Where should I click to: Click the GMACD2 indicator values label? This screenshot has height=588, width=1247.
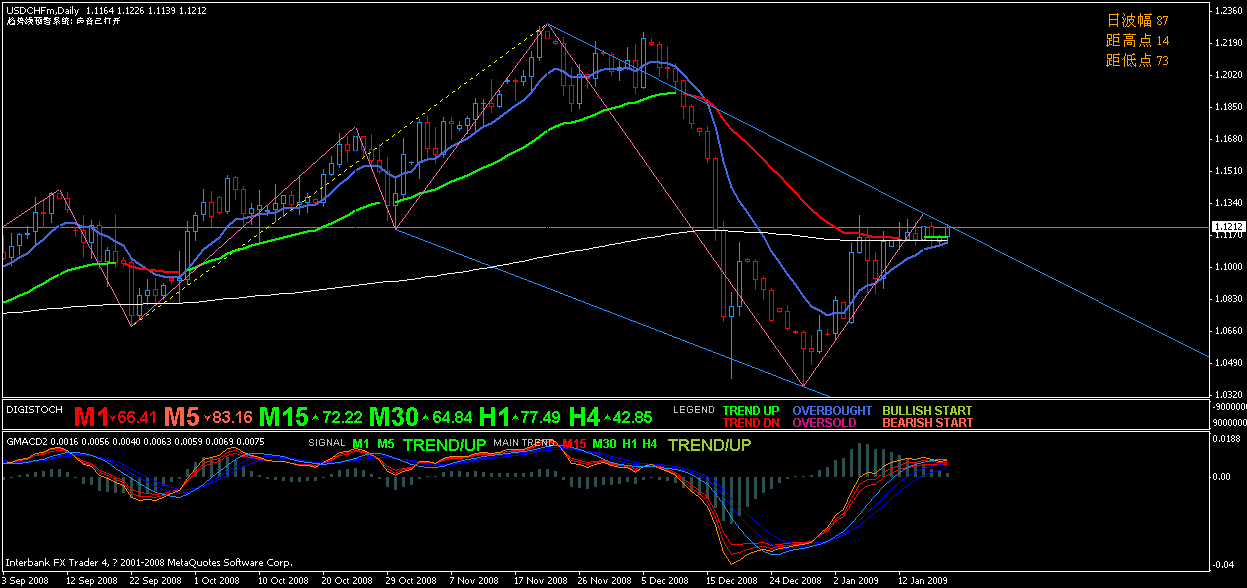coord(136,441)
